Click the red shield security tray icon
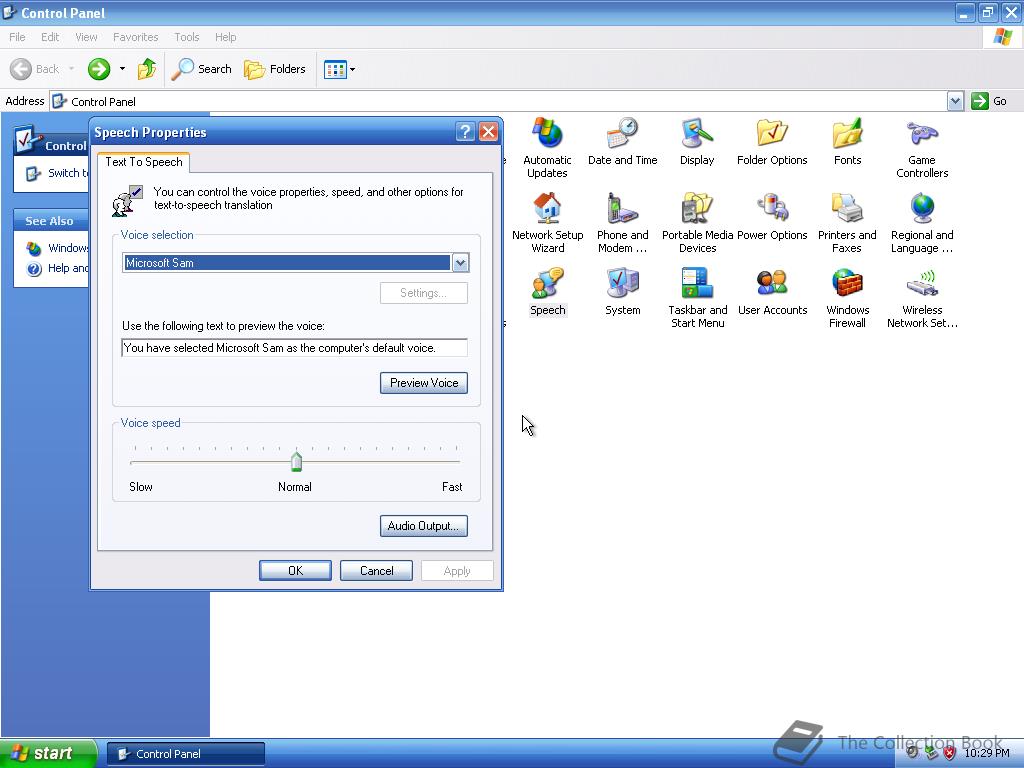This screenshot has height=768, width=1024. tap(950, 754)
